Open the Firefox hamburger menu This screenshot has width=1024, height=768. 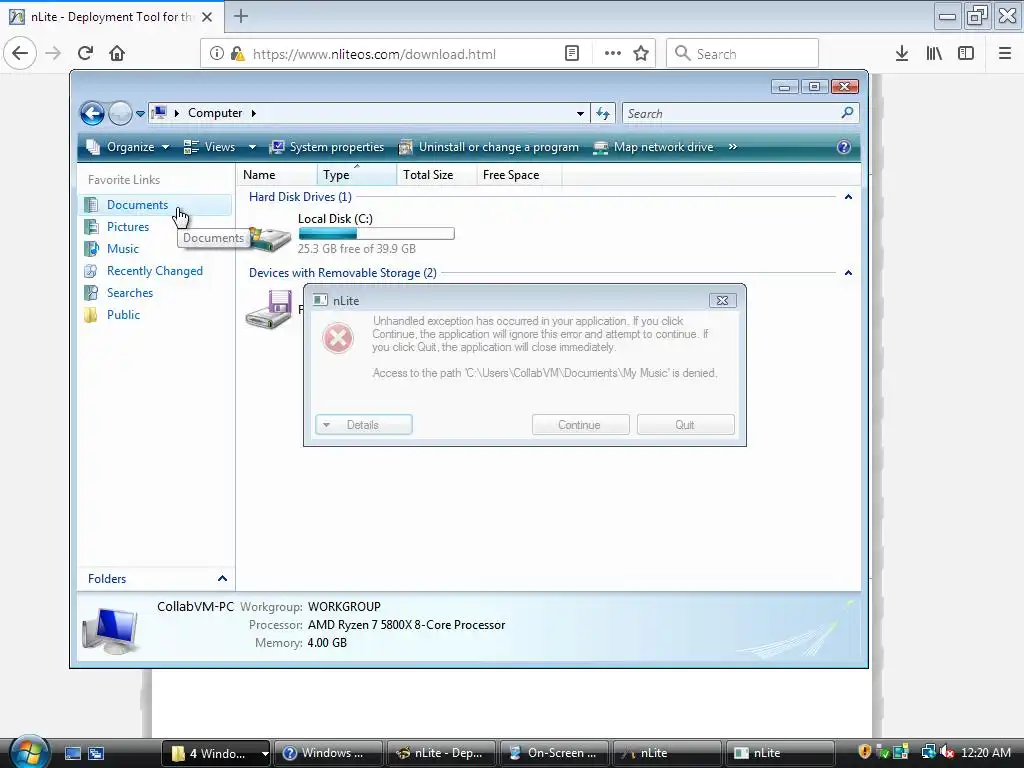click(1005, 54)
